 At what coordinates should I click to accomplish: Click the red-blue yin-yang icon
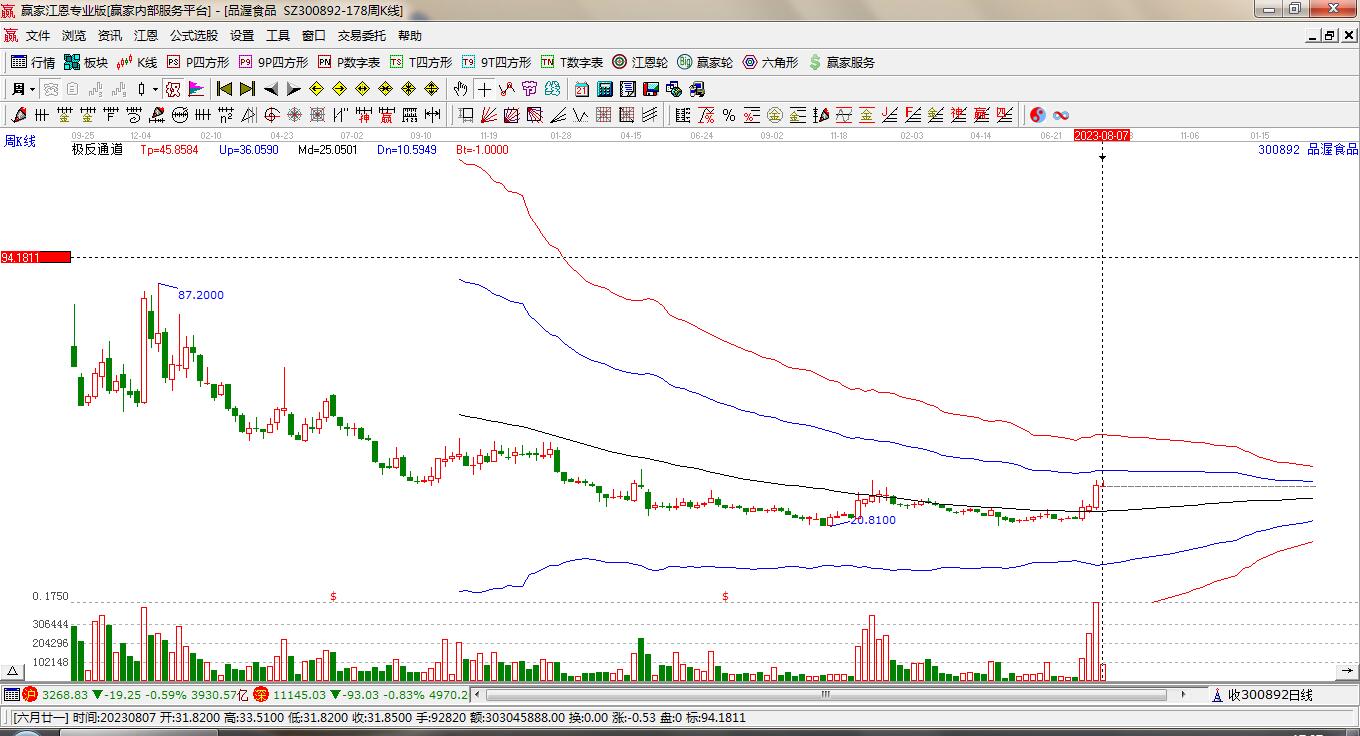pyautogui.click(x=1038, y=115)
